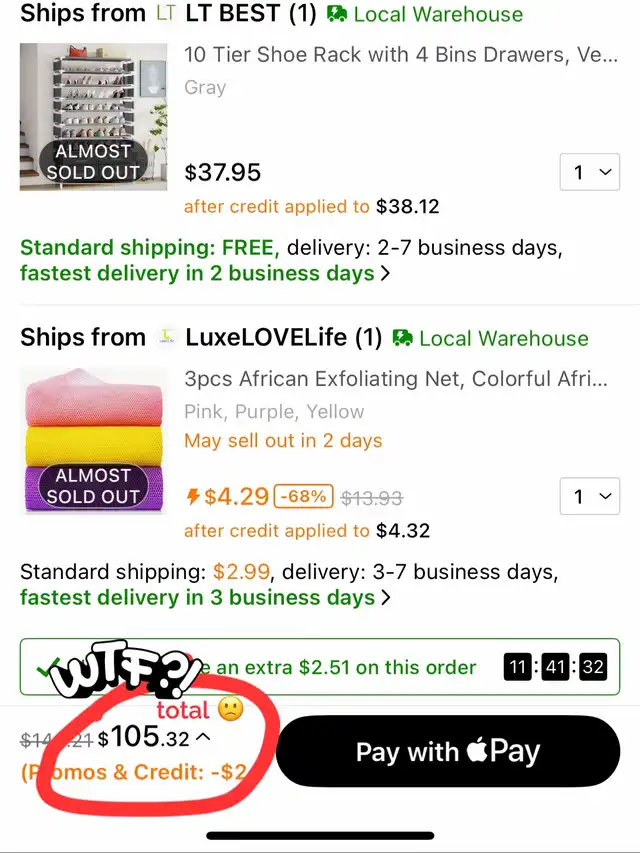Open quantity dropdown for the shoe rack

coord(590,172)
